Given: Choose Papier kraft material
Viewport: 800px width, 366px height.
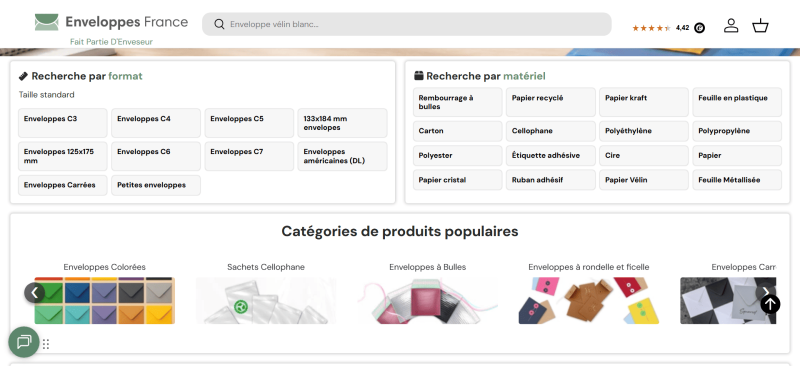Looking at the screenshot, I should coord(644,102).
